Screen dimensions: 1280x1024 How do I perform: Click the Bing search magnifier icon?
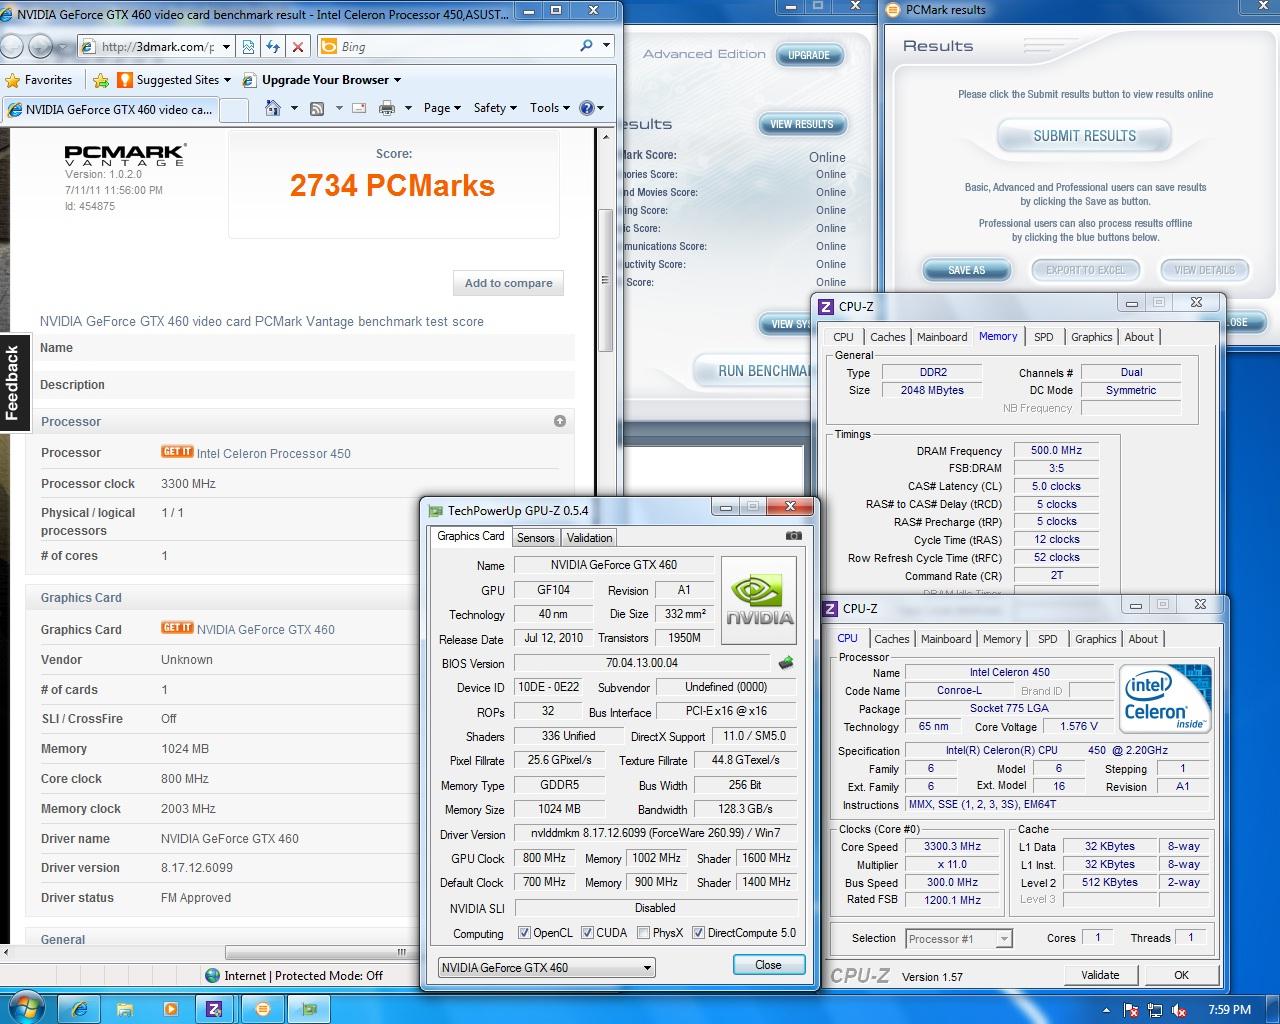(x=587, y=46)
